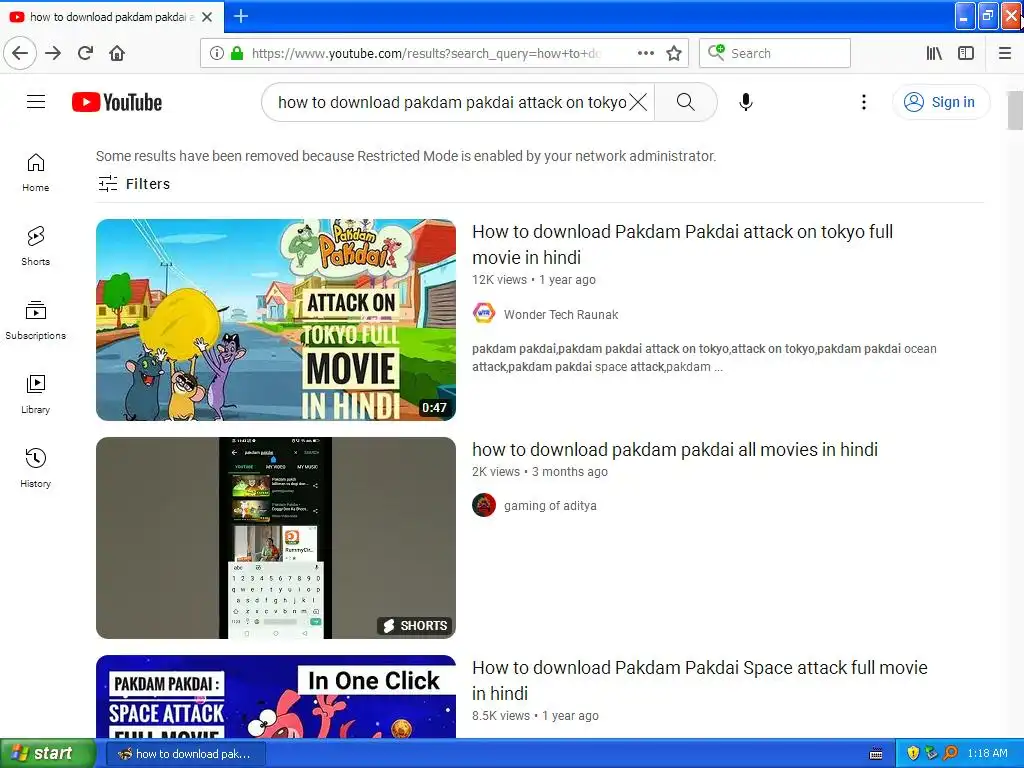Open Shorts in the YouTube sidebar
This screenshot has width=1024, height=768.
(x=35, y=246)
